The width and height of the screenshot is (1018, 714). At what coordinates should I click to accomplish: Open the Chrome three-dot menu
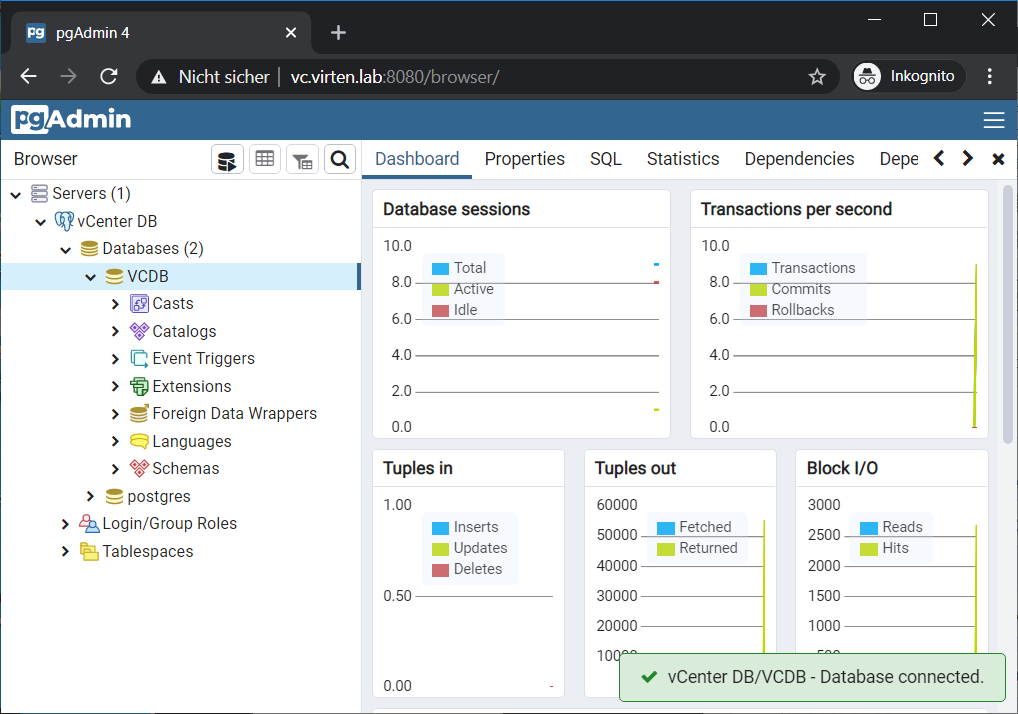pyautogui.click(x=989, y=77)
